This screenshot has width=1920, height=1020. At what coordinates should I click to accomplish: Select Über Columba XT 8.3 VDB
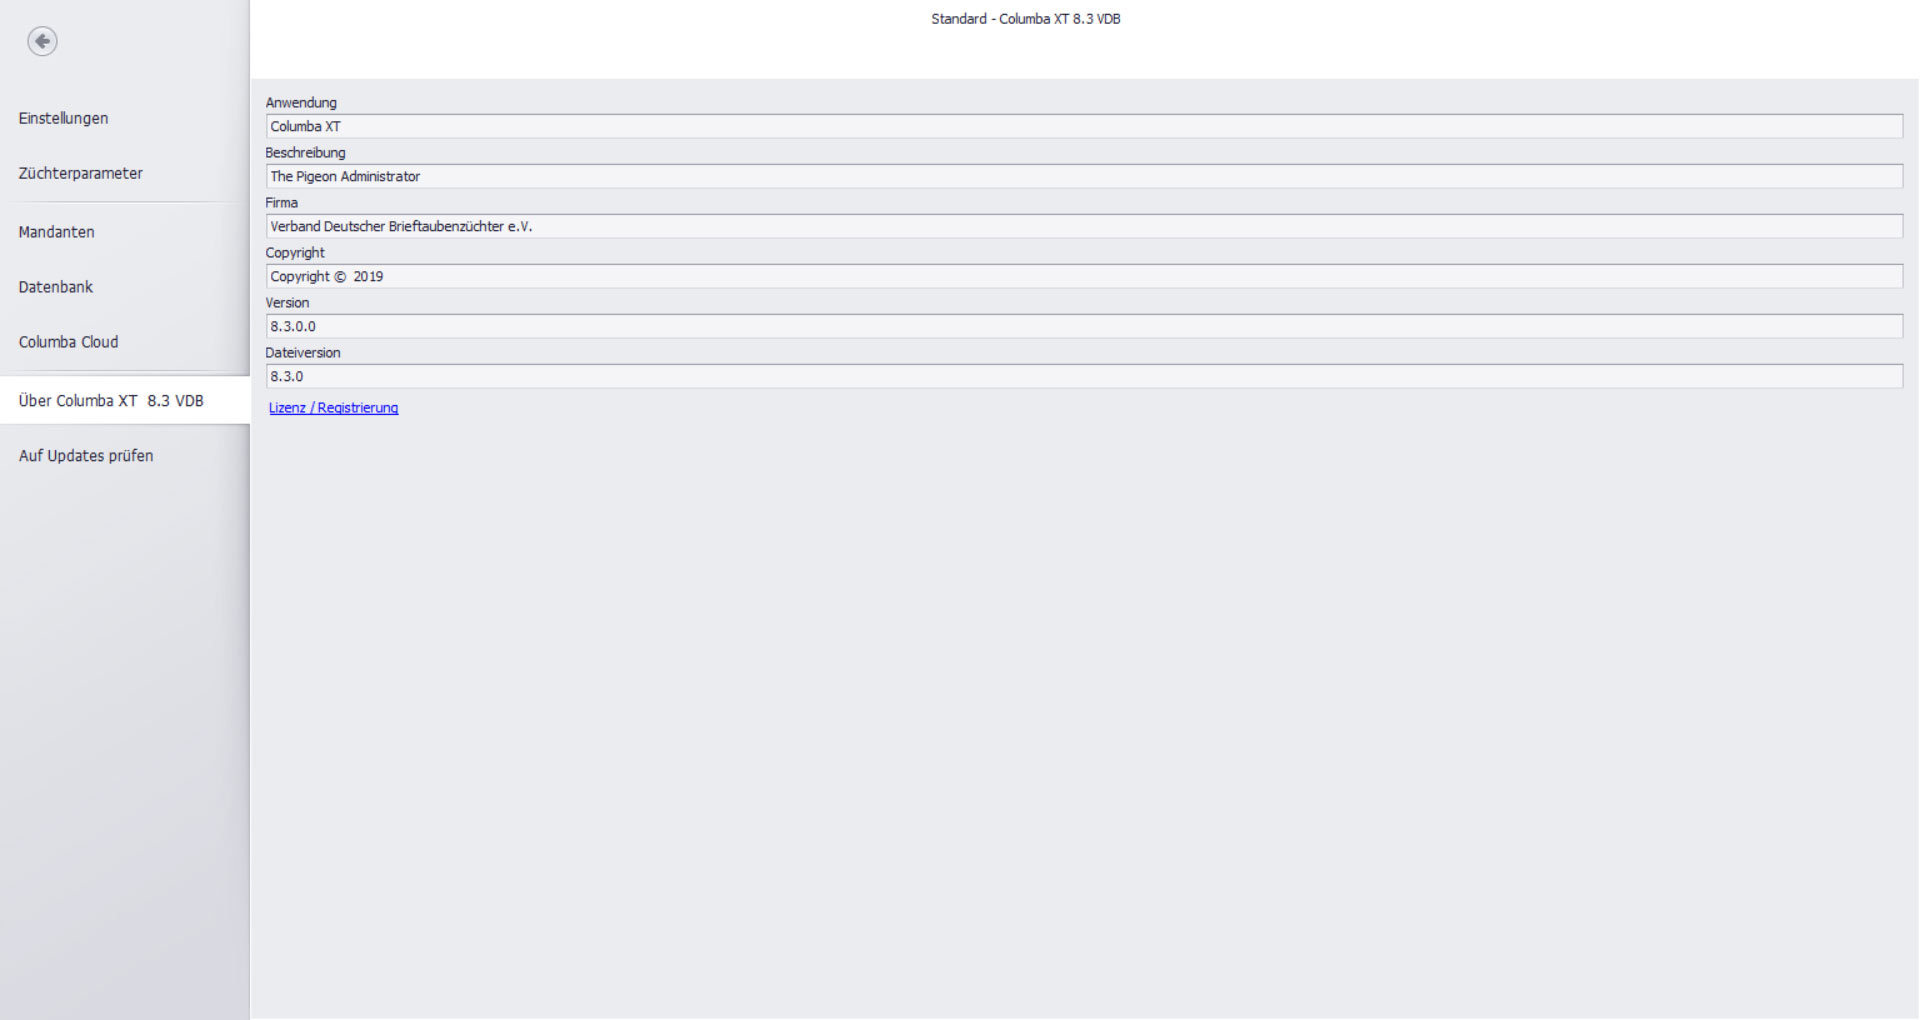(111, 401)
